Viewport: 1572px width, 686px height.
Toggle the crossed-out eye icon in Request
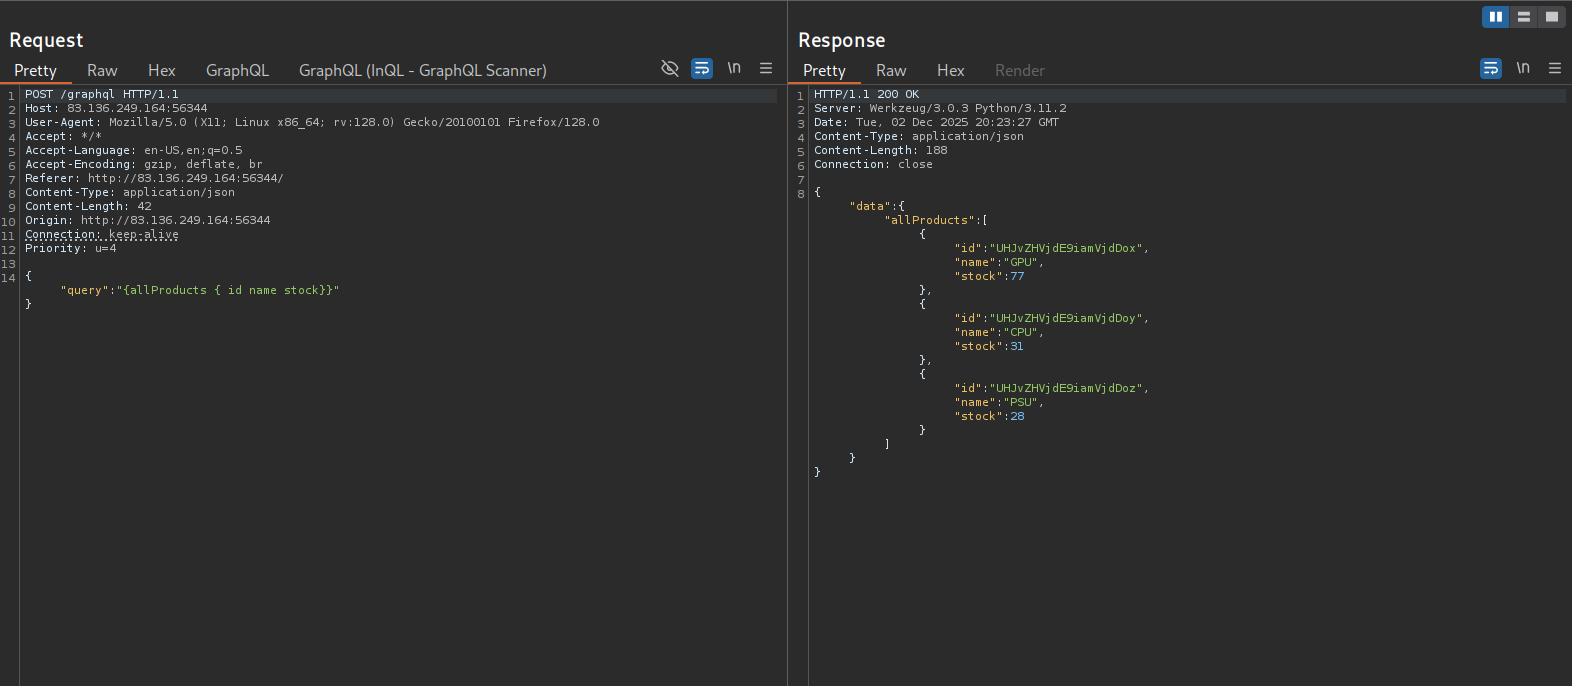click(670, 68)
